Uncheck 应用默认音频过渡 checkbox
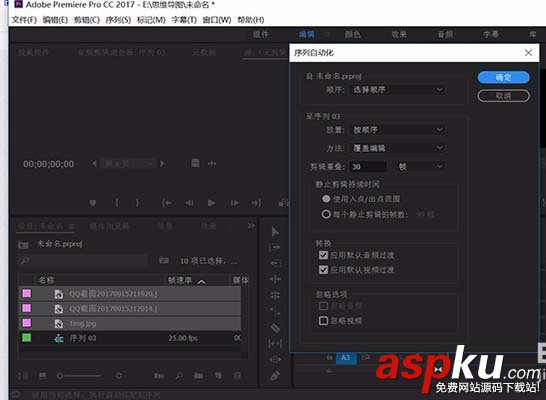The width and height of the screenshot is (546, 400). tap(323, 255)
